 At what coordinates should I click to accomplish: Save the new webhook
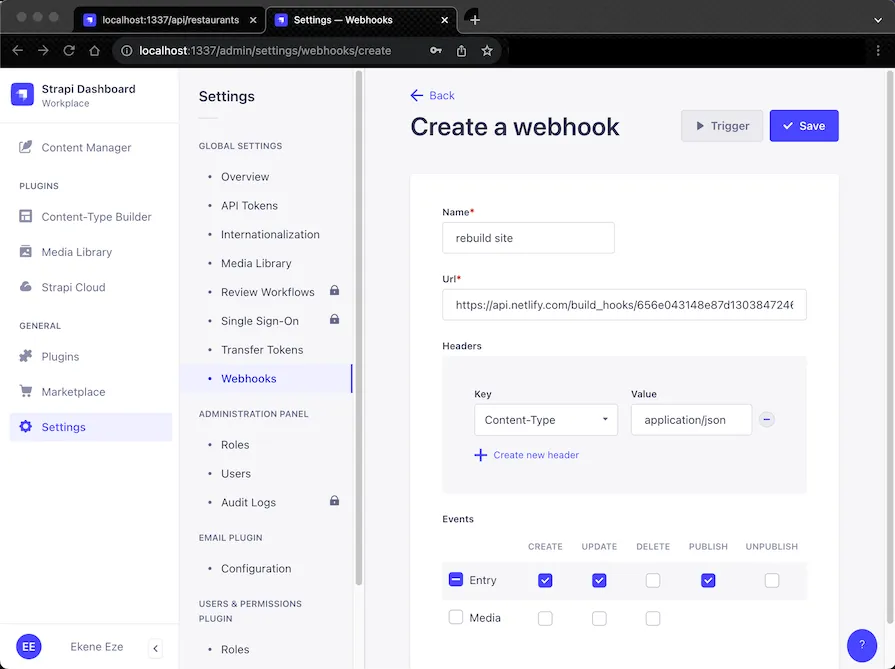(x=803, y=125)
